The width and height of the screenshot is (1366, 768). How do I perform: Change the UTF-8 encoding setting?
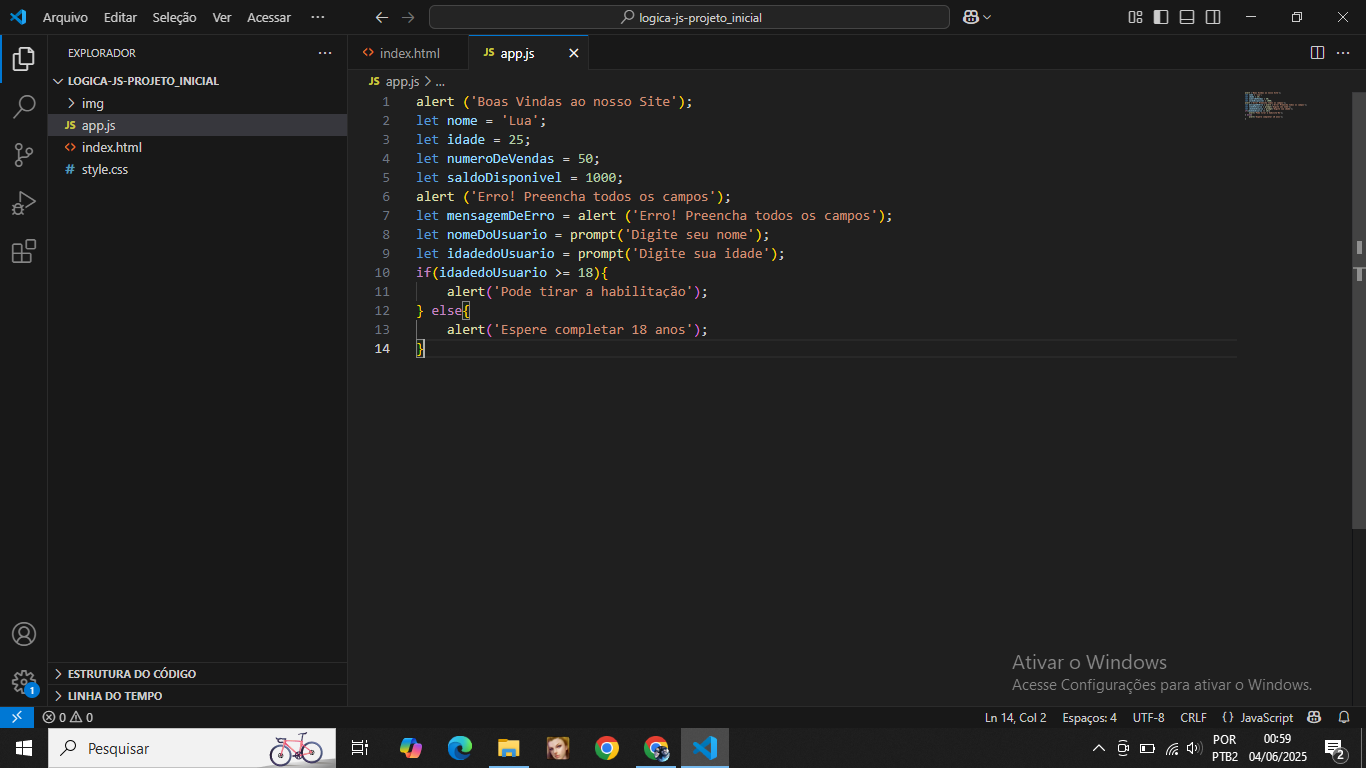coord(1149,717)
